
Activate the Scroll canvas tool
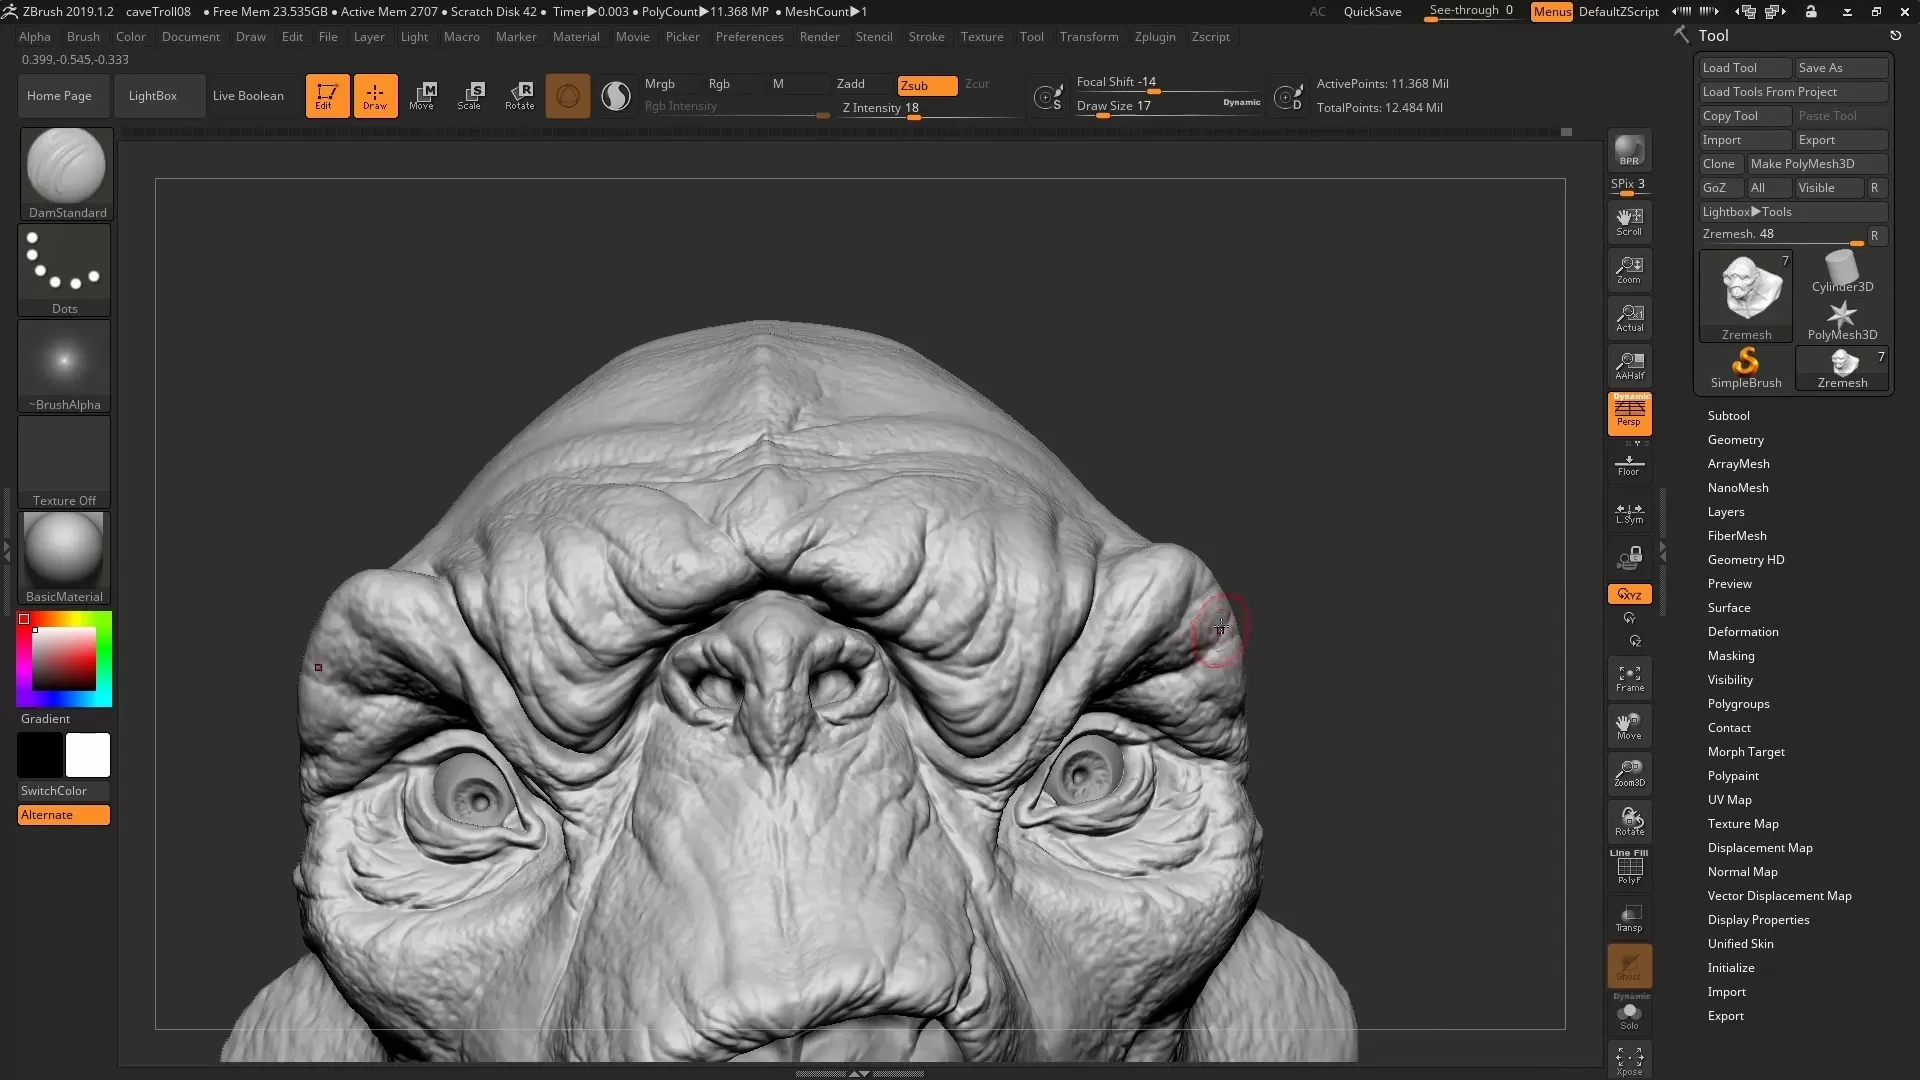[1629, 220]
